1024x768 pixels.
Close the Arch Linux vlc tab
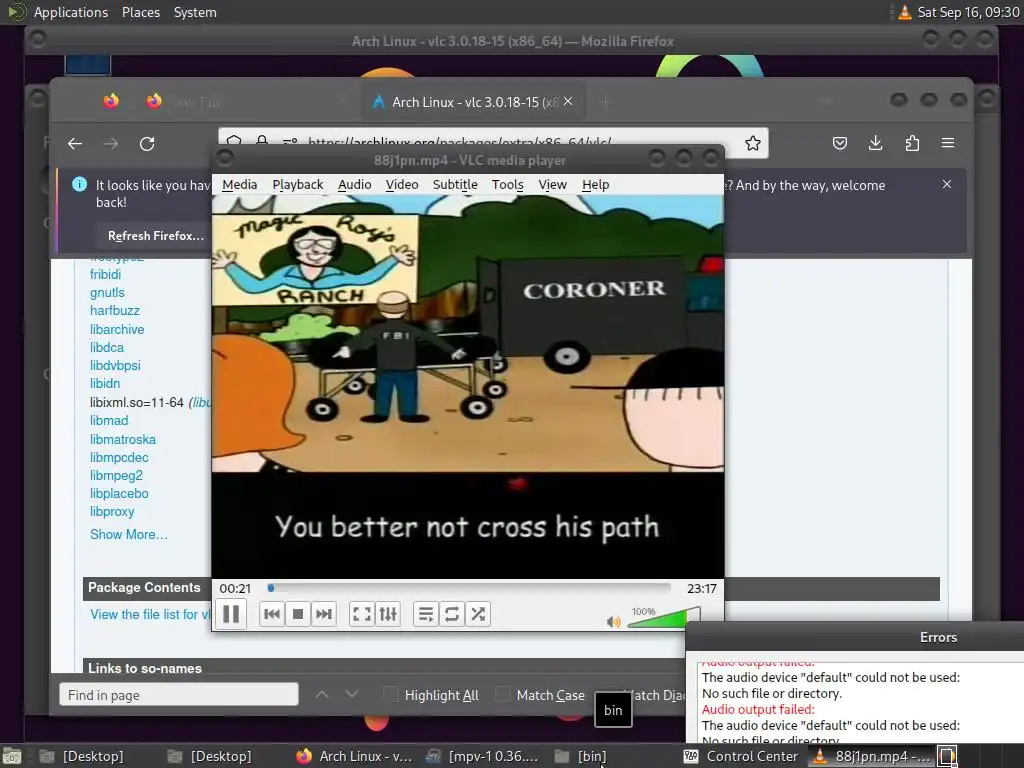[568, 101]
